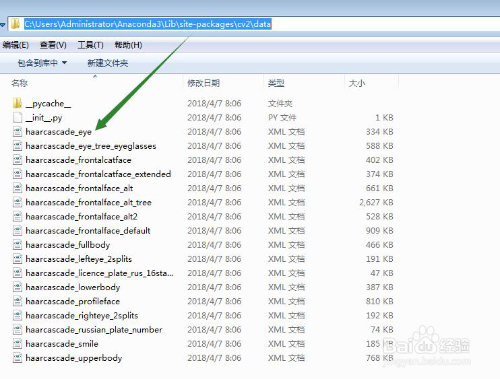
Task: Click the folder icon in the address bar
Action: point(15,24)
